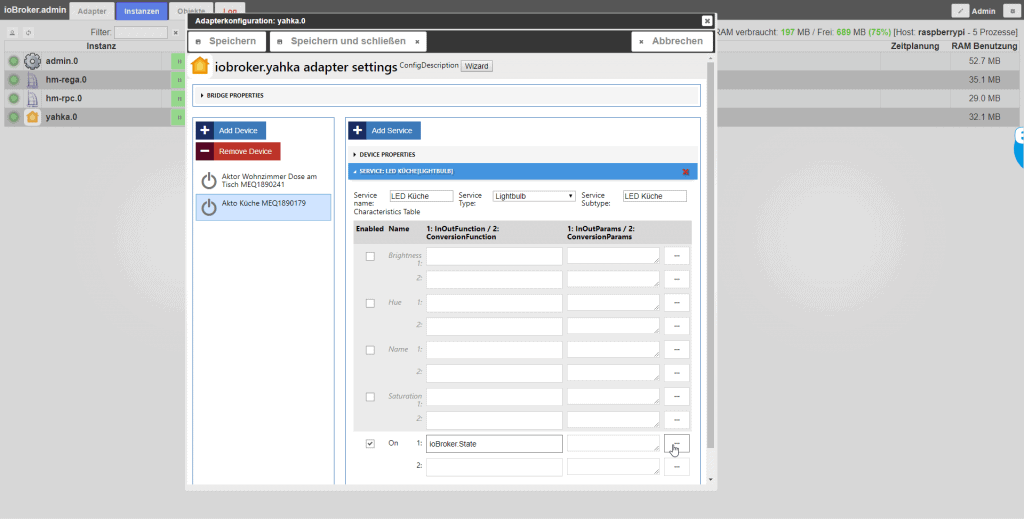Enable the Hue characteristic checkbox

[370, 304]
